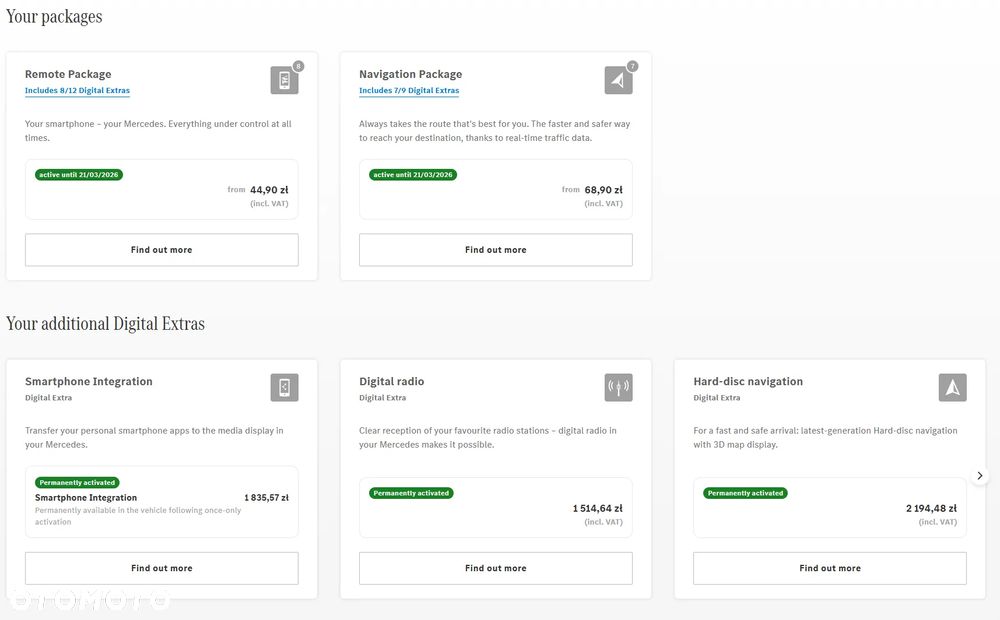Click the Navigation Package arrow icon
Image resolution: width=1000 pixels, height=620 pixels.
[x=618, y=80]
